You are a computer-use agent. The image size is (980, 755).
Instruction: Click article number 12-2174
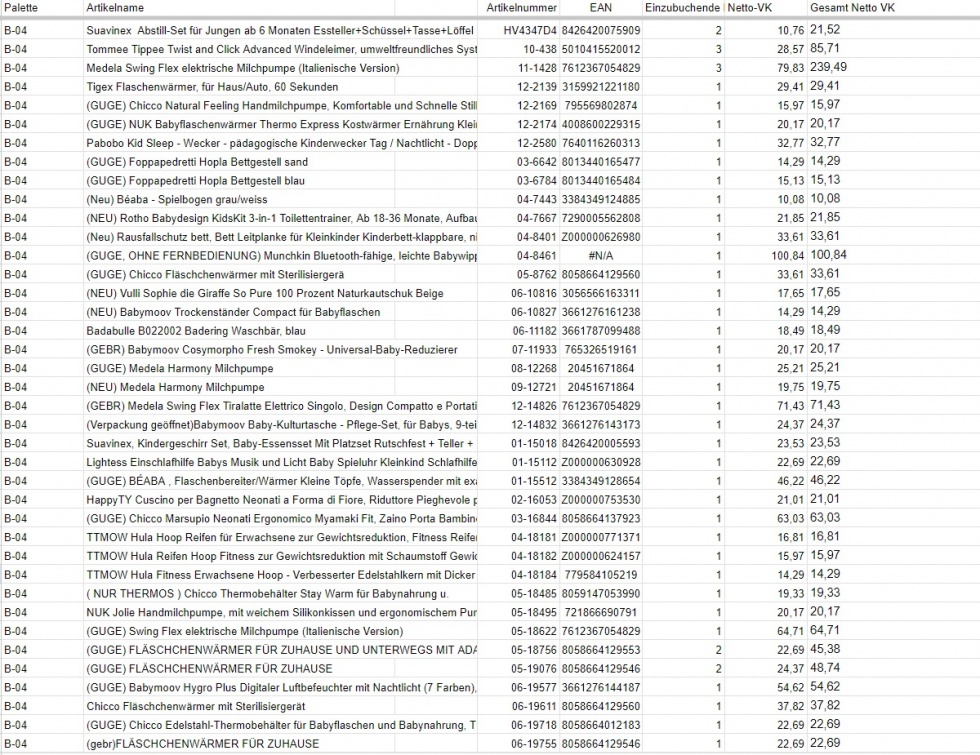(x=537, y=124)
